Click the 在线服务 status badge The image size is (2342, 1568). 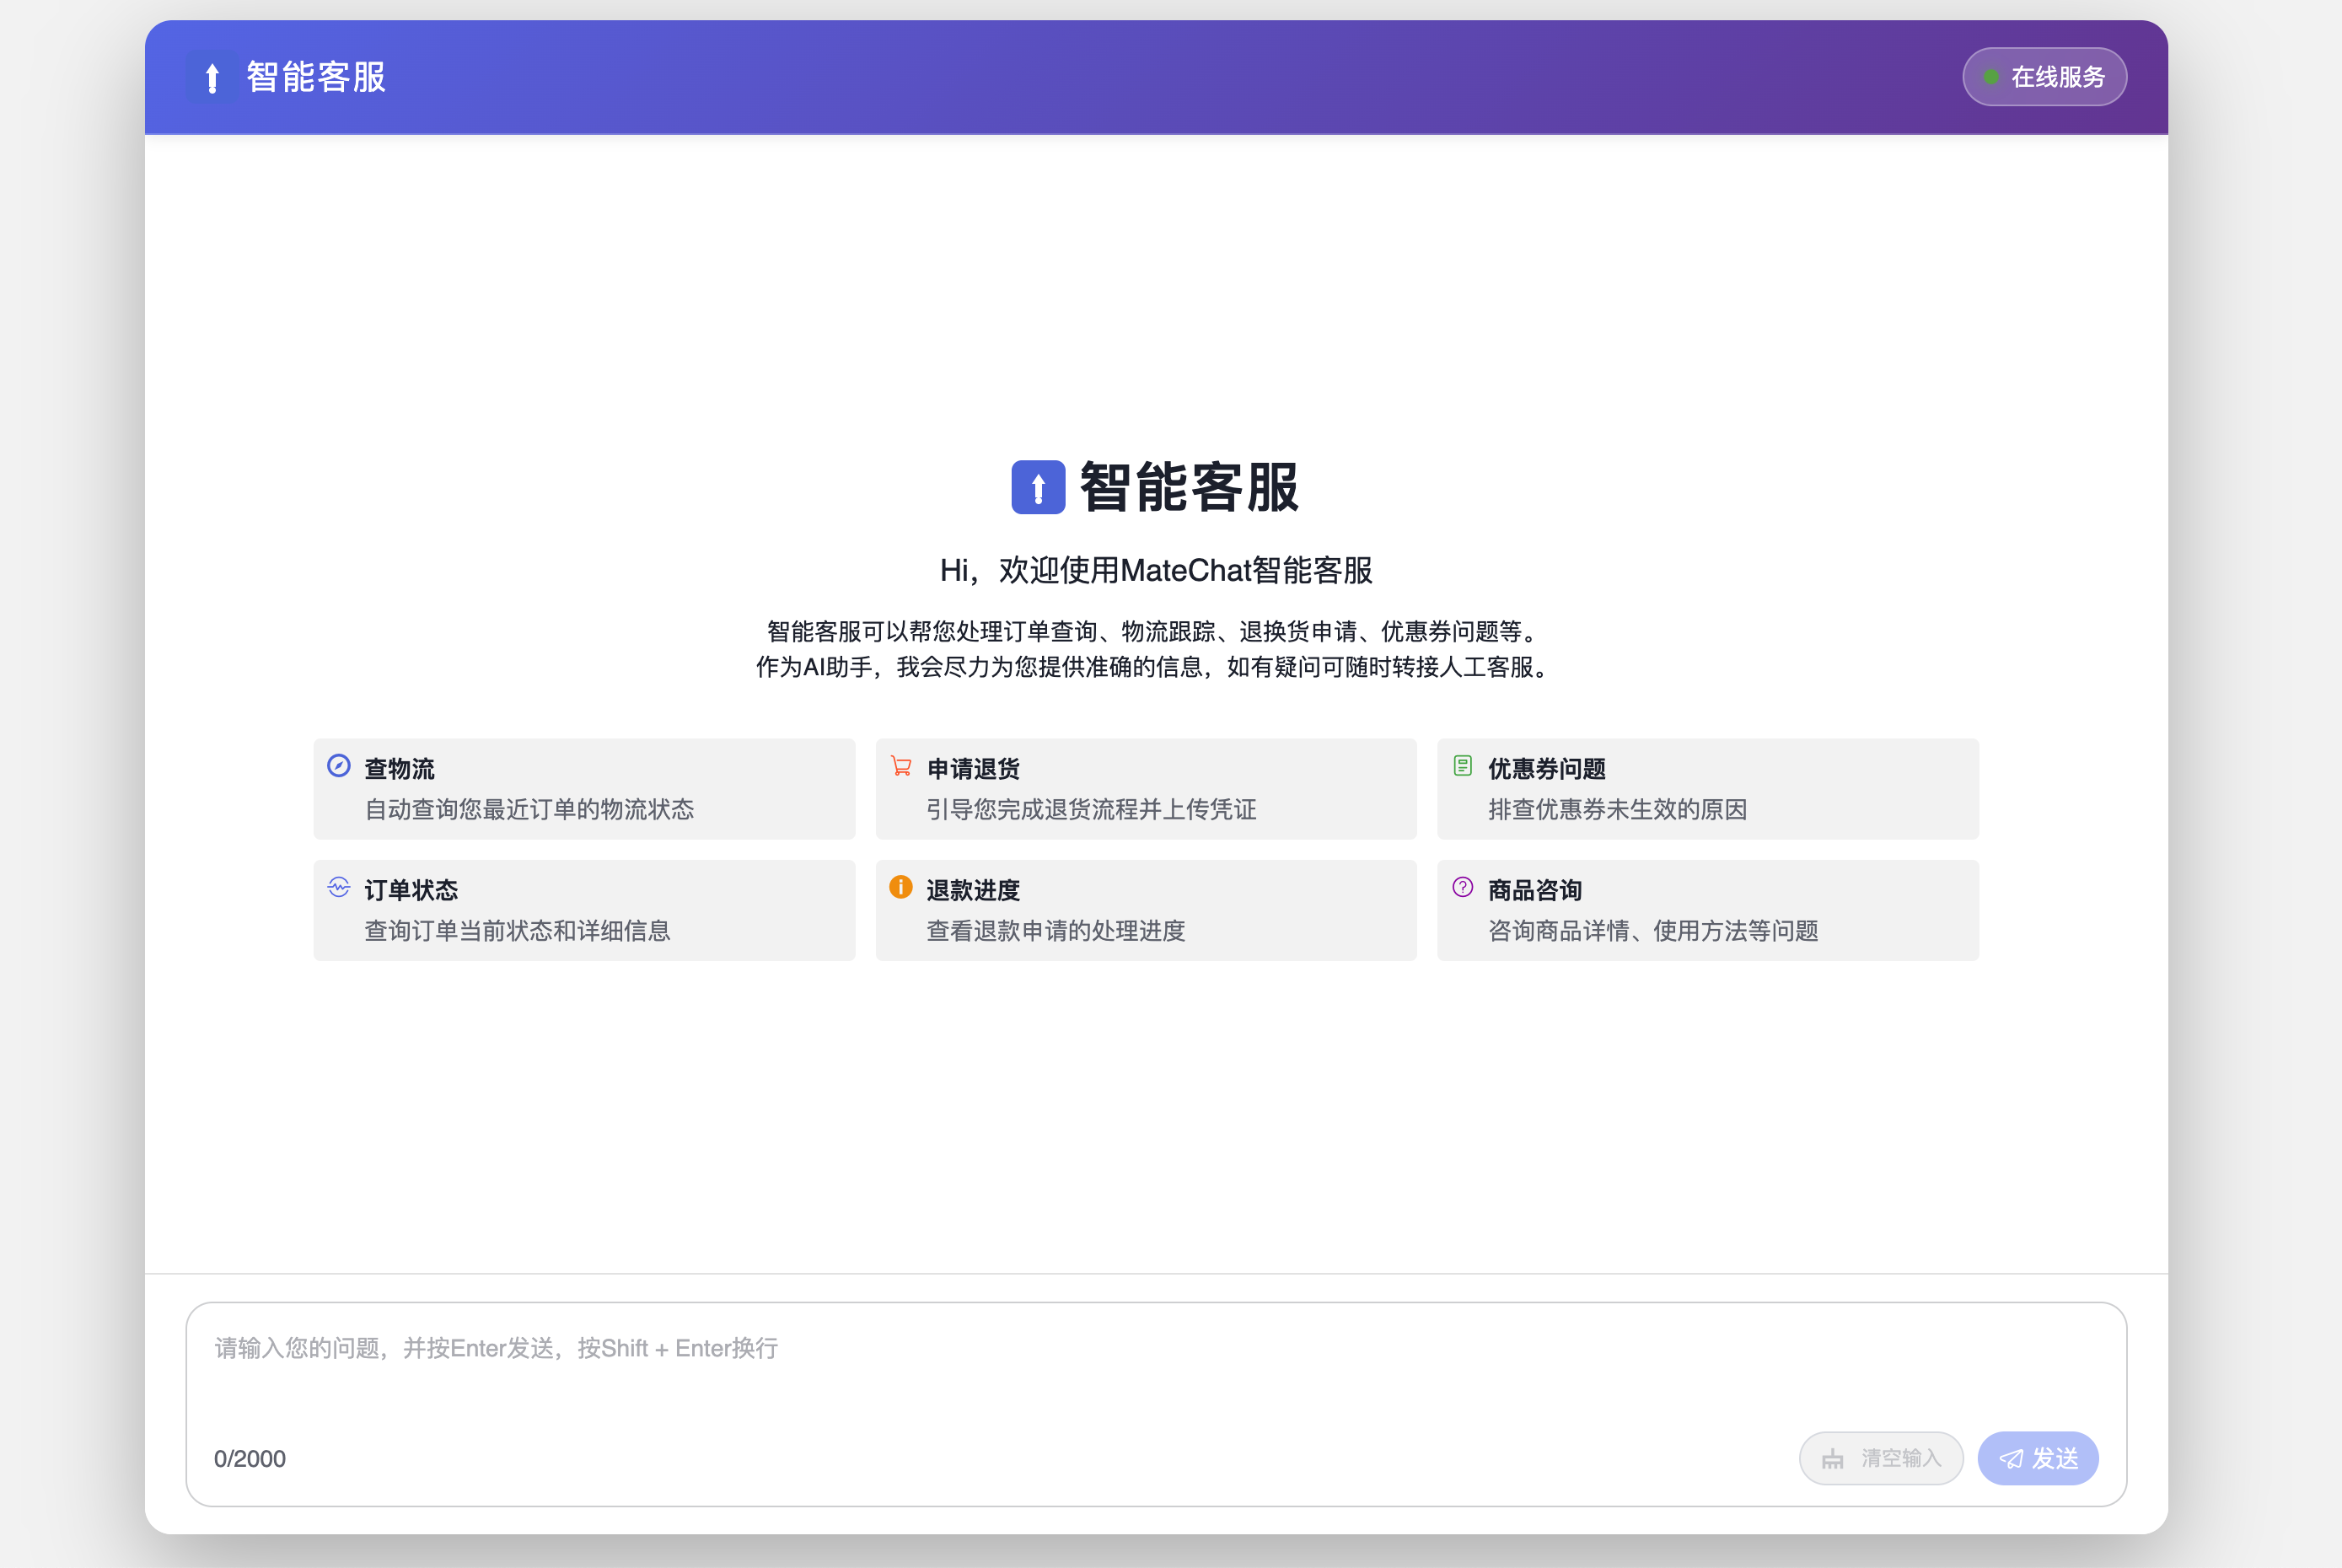2044,77
